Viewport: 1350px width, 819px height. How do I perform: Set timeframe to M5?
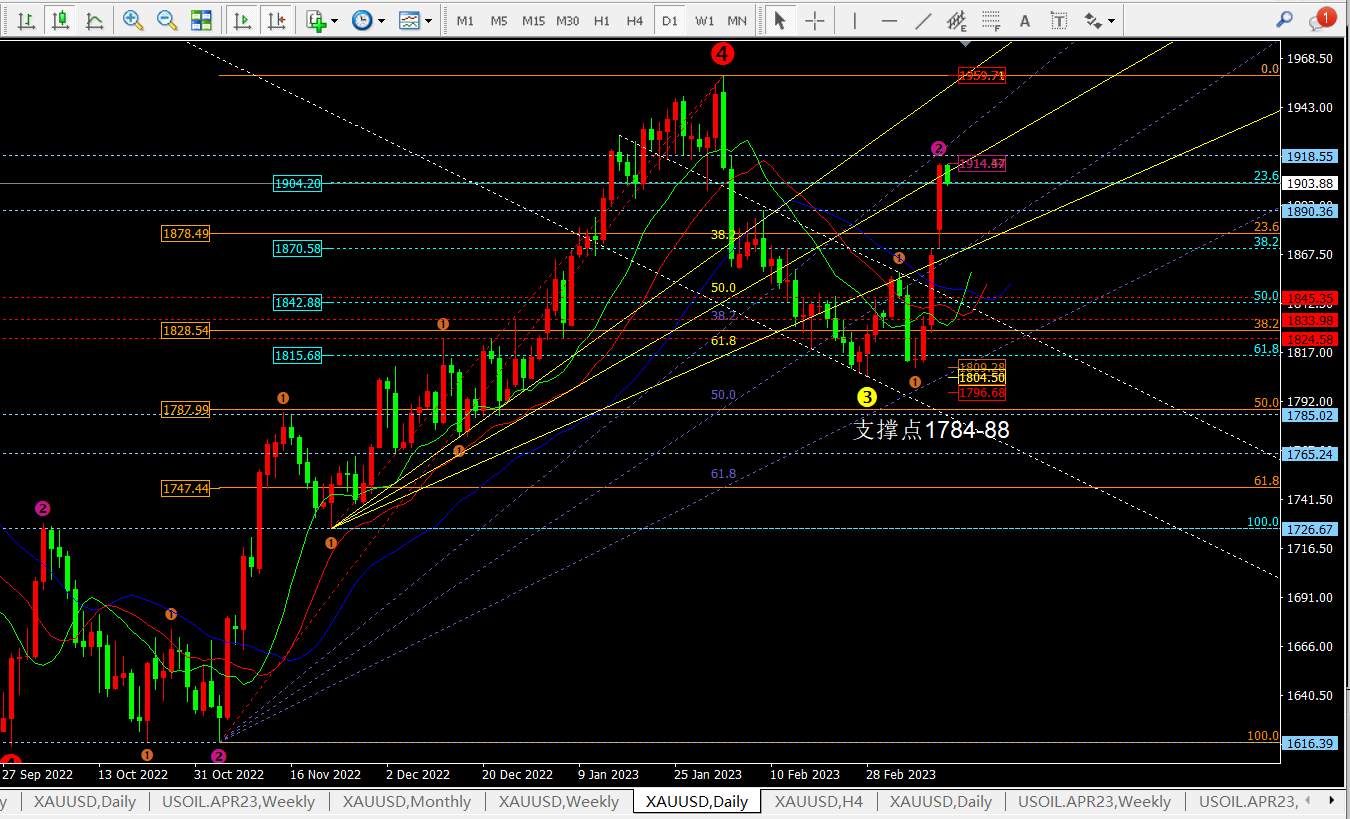click(x=499, y=20)
